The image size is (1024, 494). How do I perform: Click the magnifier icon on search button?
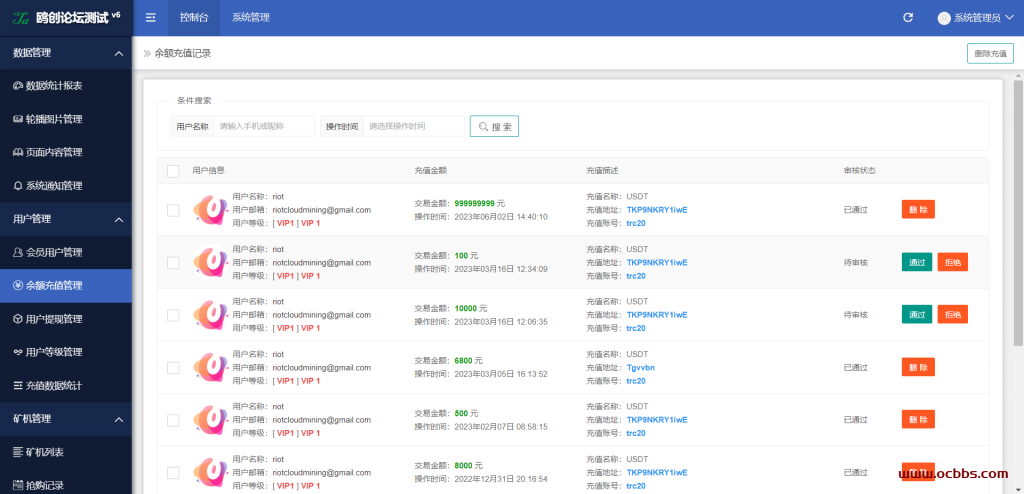pyautogui.click(x=483, y=126)
